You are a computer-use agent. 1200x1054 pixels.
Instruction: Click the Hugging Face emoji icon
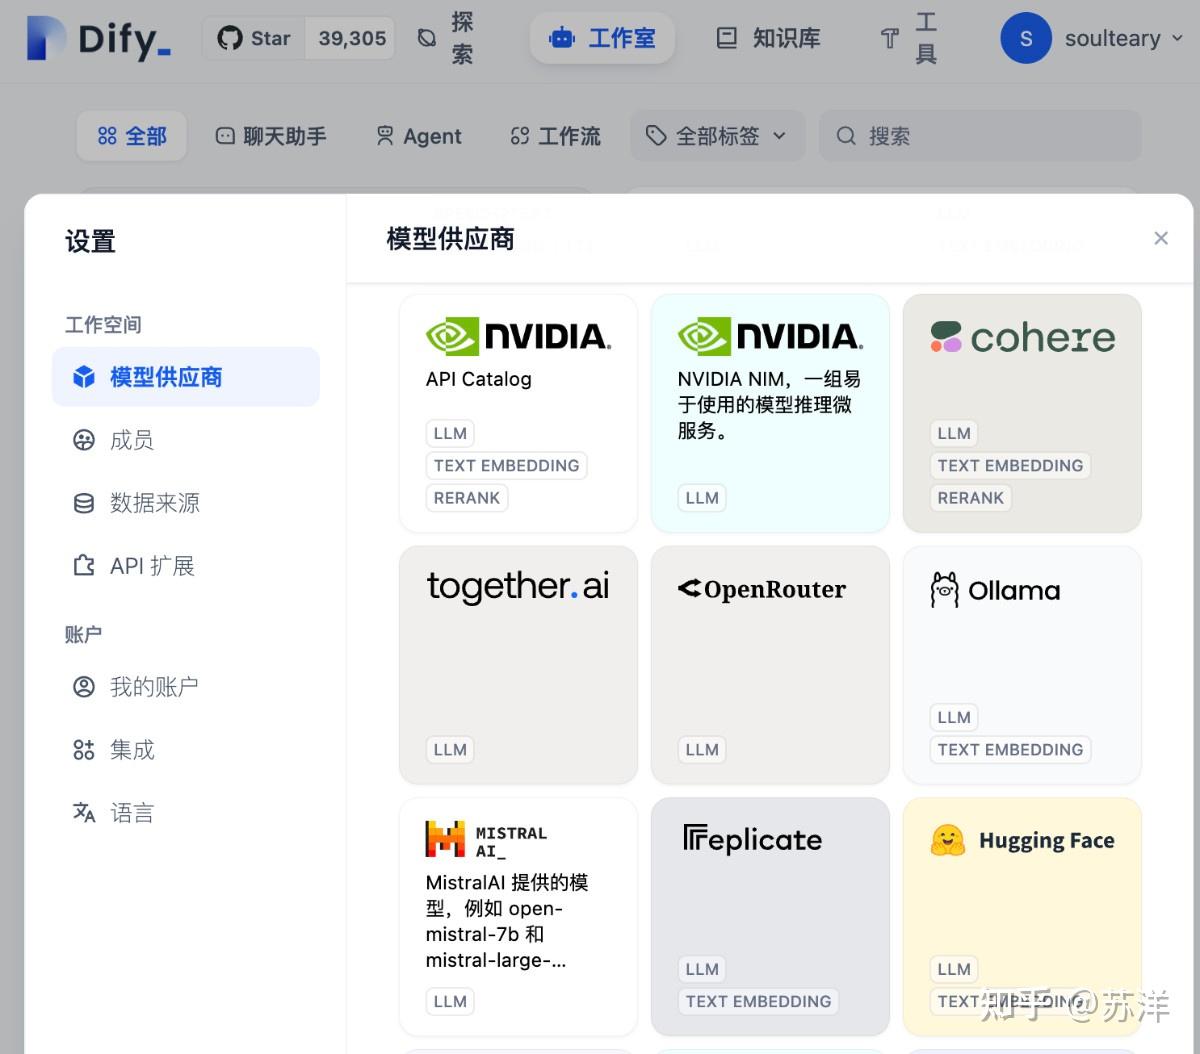[x=948, y=840]
